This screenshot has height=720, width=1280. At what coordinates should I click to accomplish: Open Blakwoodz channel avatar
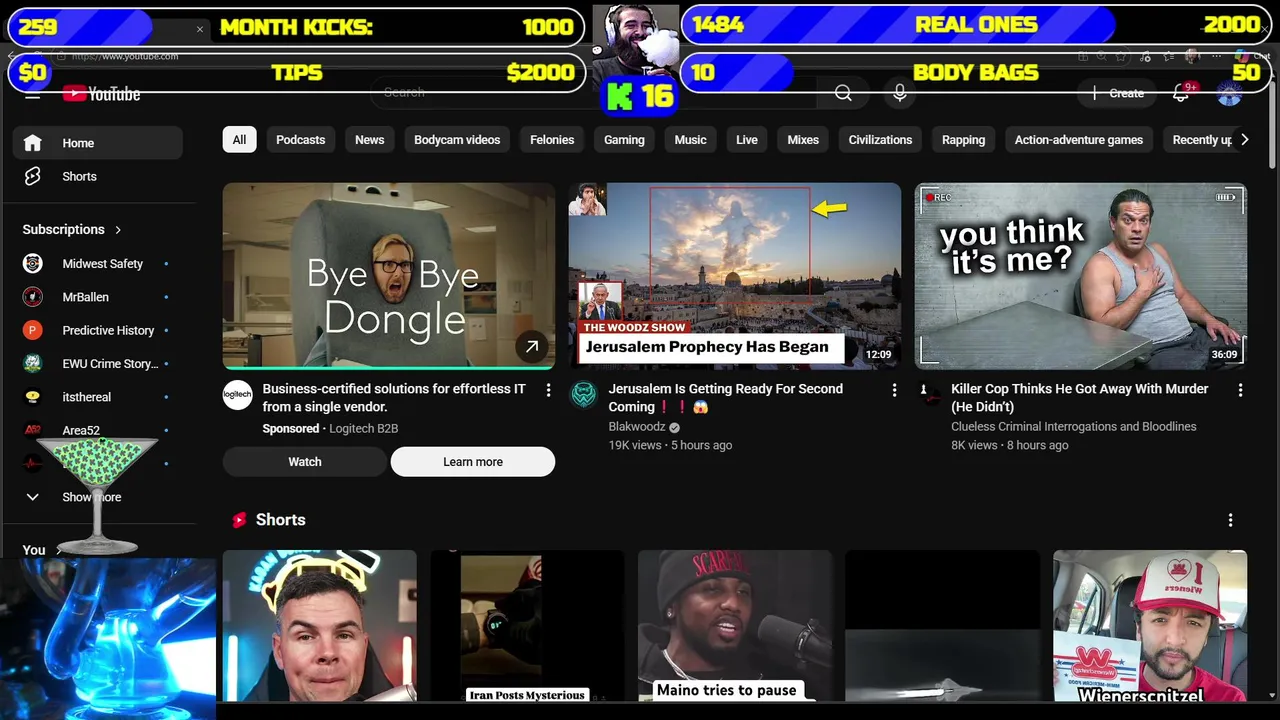coord(583,395)
